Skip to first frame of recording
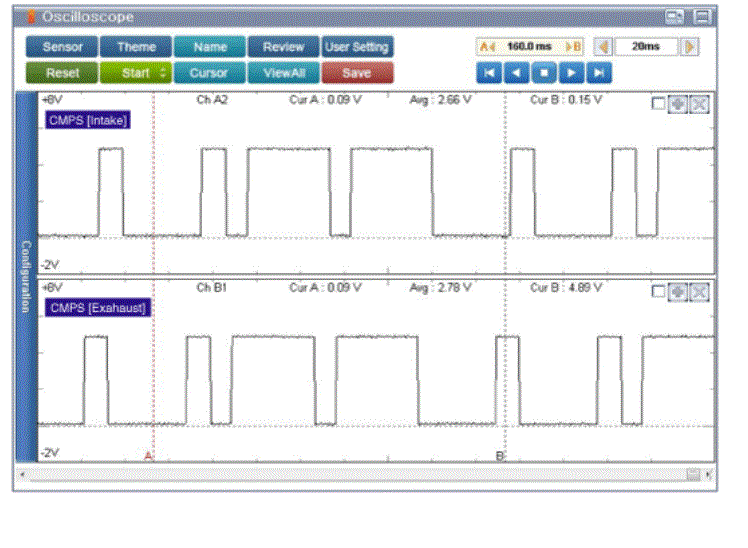Screen dimensions: 748x548 490,73
